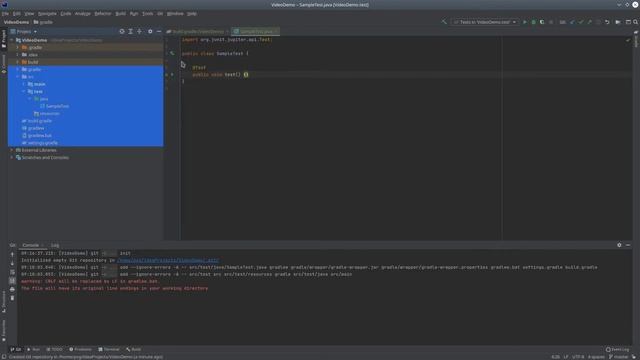Run the selected test configuration
Viewport: 640px width, 360px height.
point(525,22)
